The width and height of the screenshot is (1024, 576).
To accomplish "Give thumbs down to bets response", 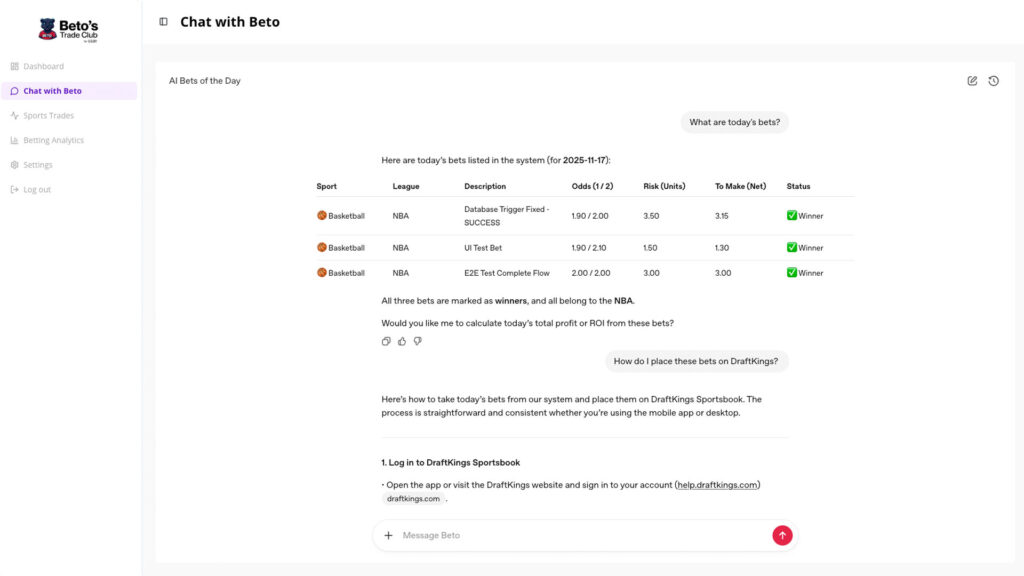I will pyautogui.click(x=417, y=341).
